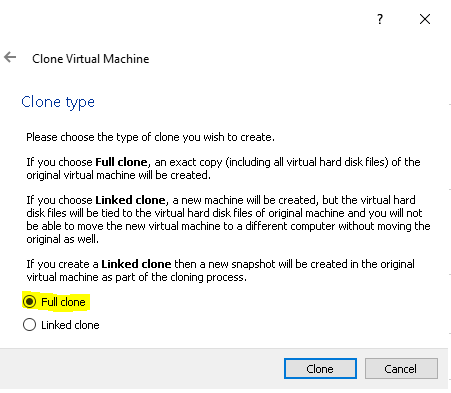Click the 'original as well.' text line
This screenshot has width=451, height=393.
click(62, 239)
